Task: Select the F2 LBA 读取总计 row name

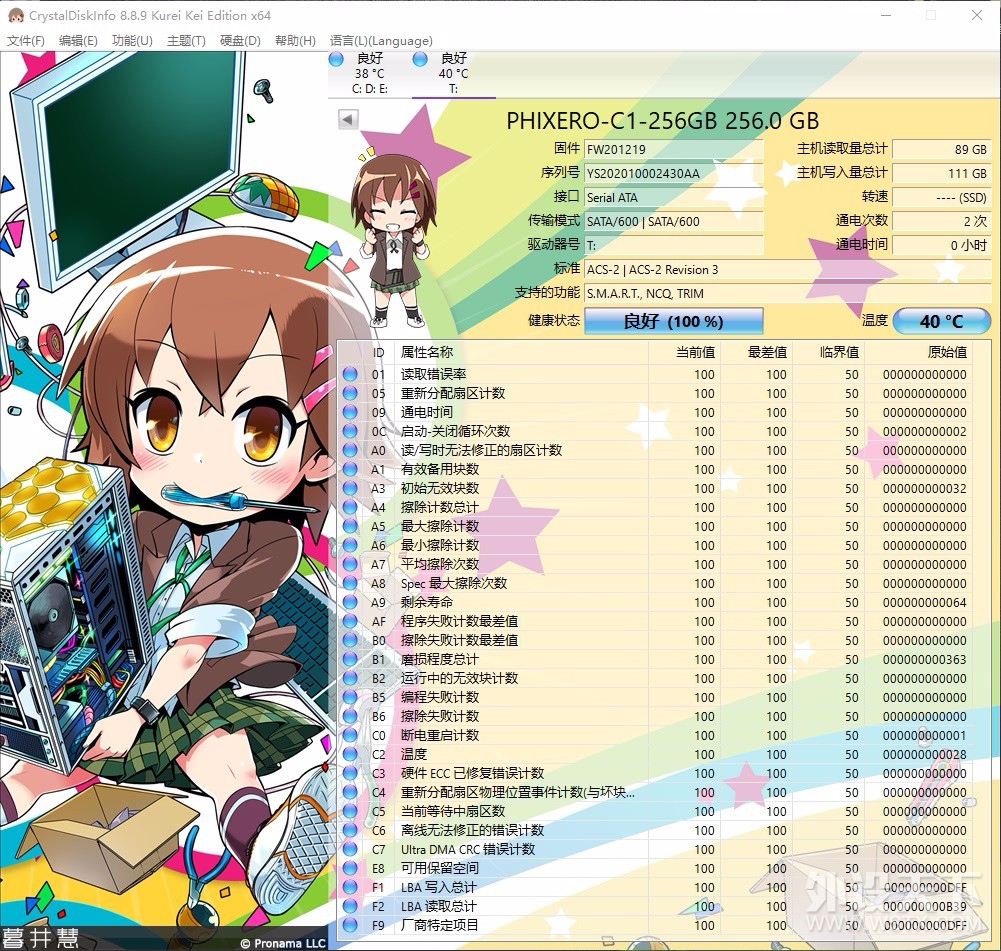Action: point(439,906)
